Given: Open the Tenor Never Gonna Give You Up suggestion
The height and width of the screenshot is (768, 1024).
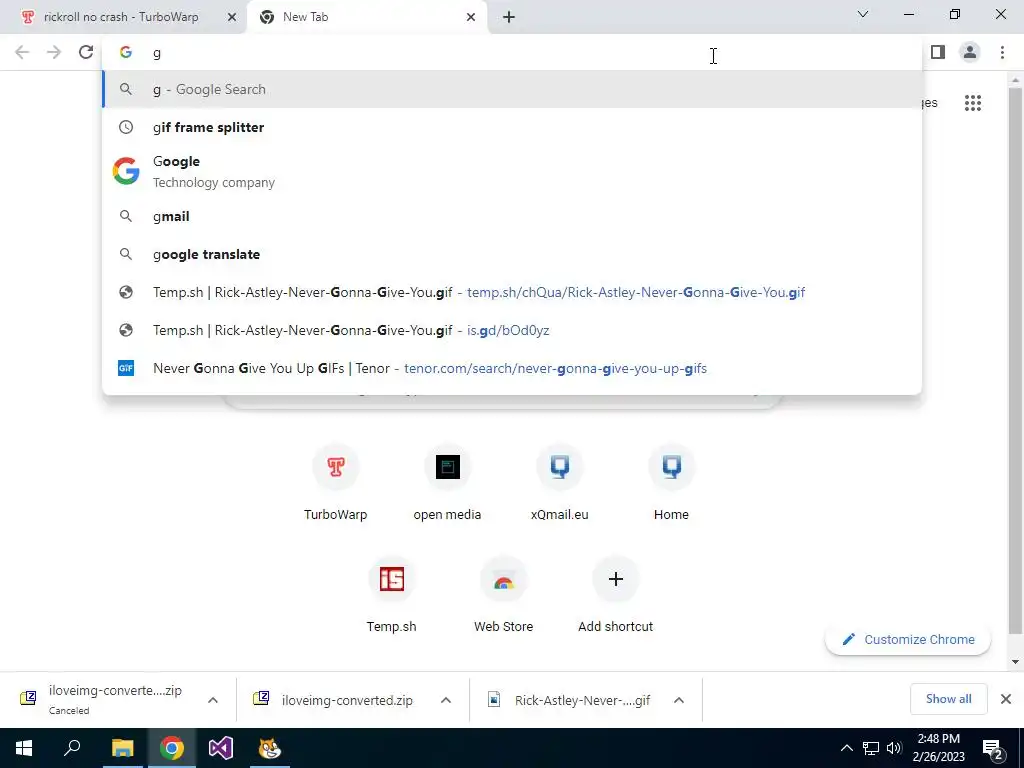Looking at the screenshot, I should [x=512, y=368].
